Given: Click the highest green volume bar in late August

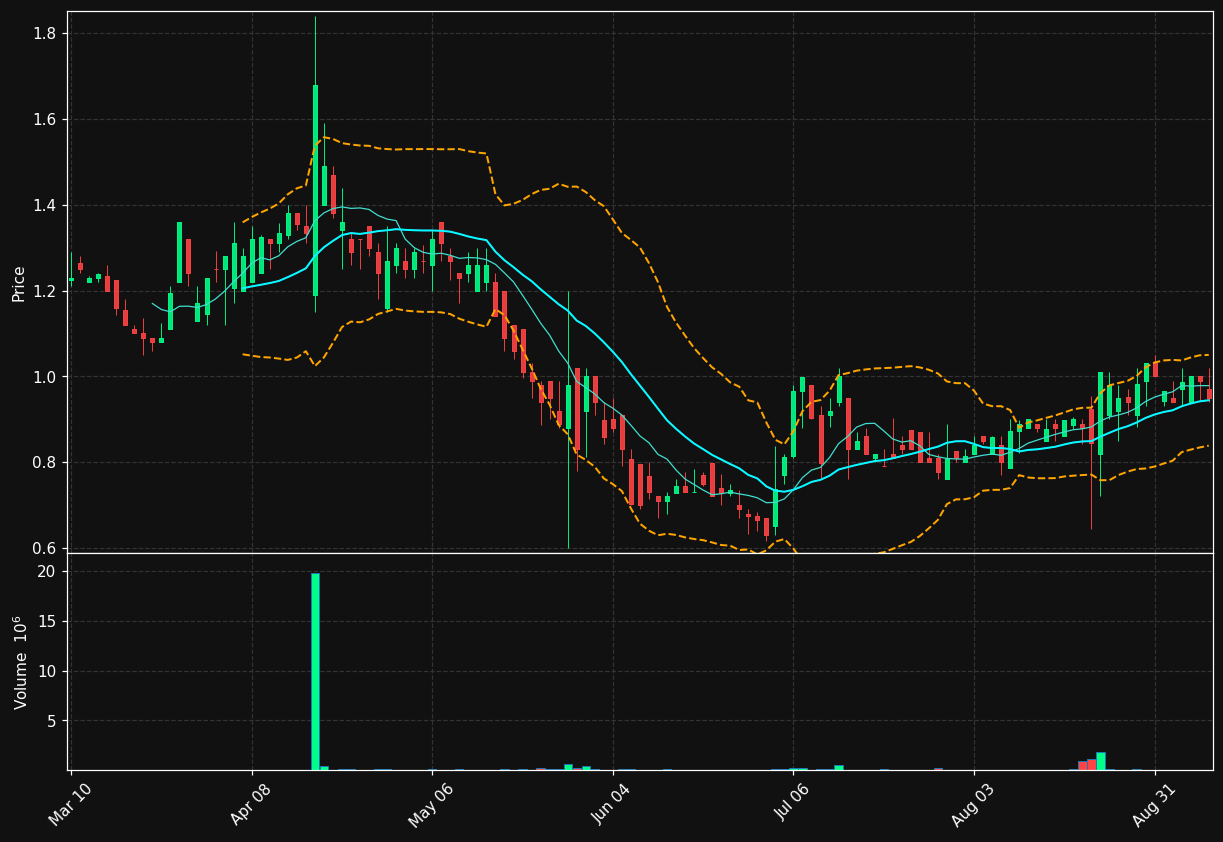Looking at the screenshot, I should (1101, 761).
